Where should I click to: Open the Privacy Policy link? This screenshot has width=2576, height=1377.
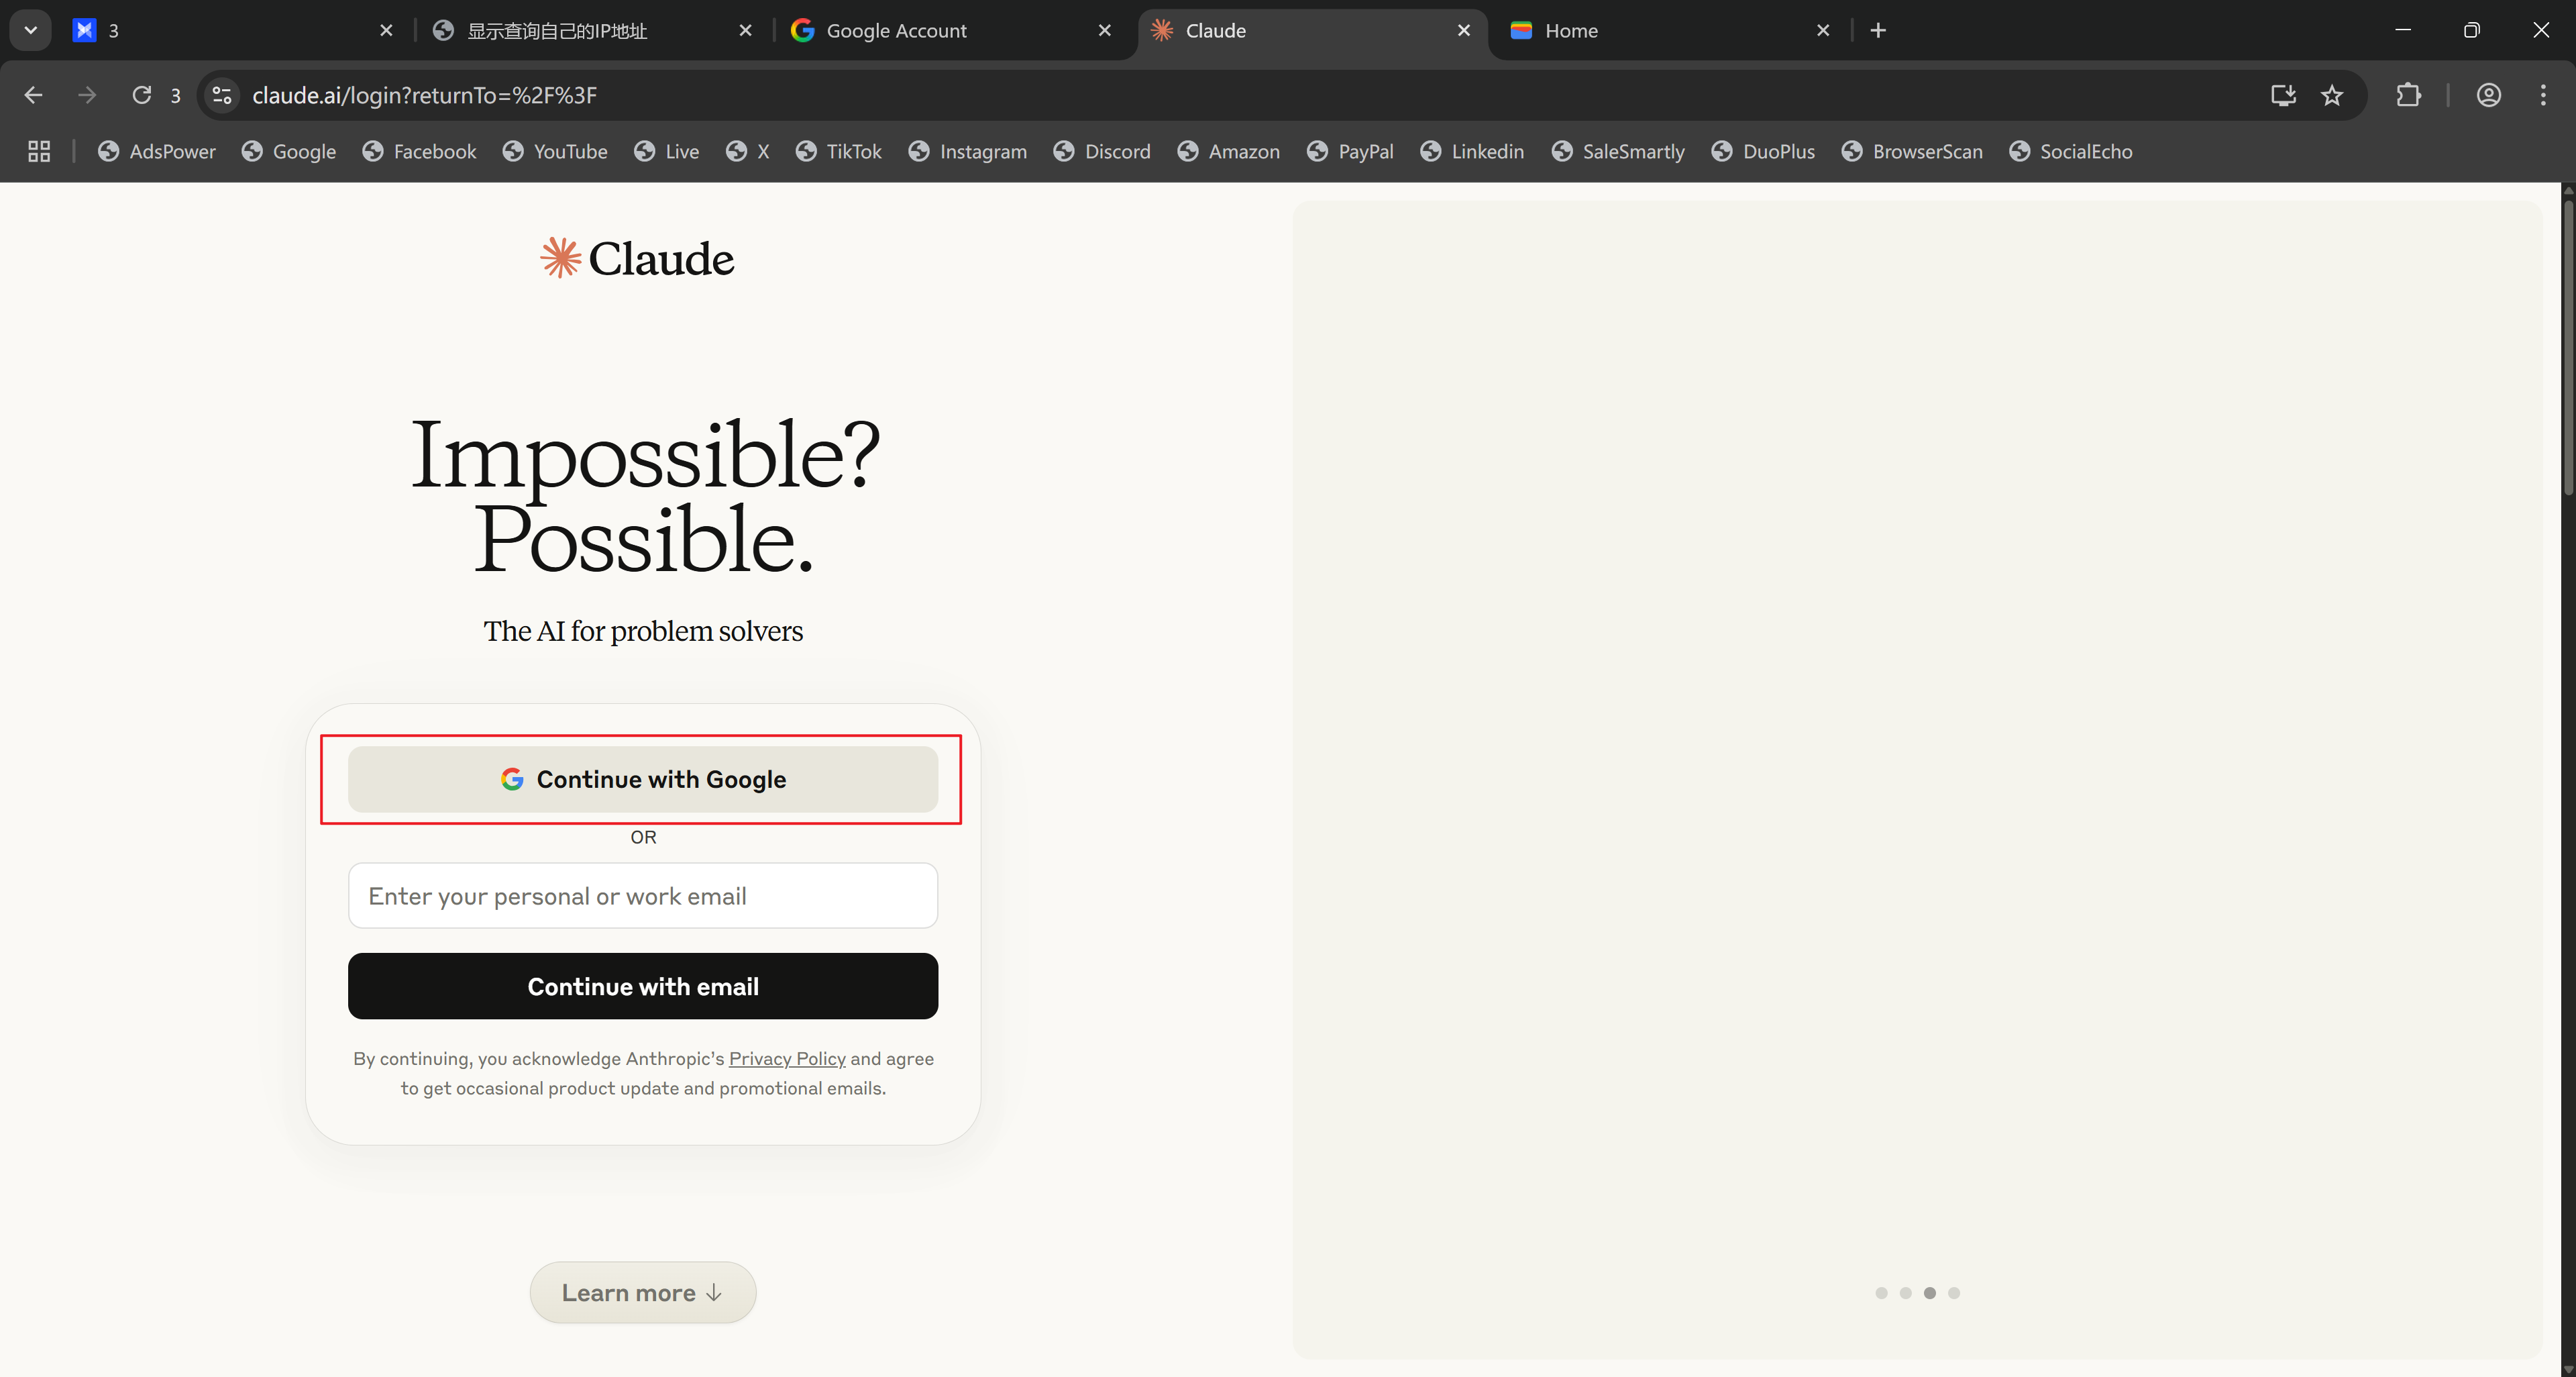787,1058
